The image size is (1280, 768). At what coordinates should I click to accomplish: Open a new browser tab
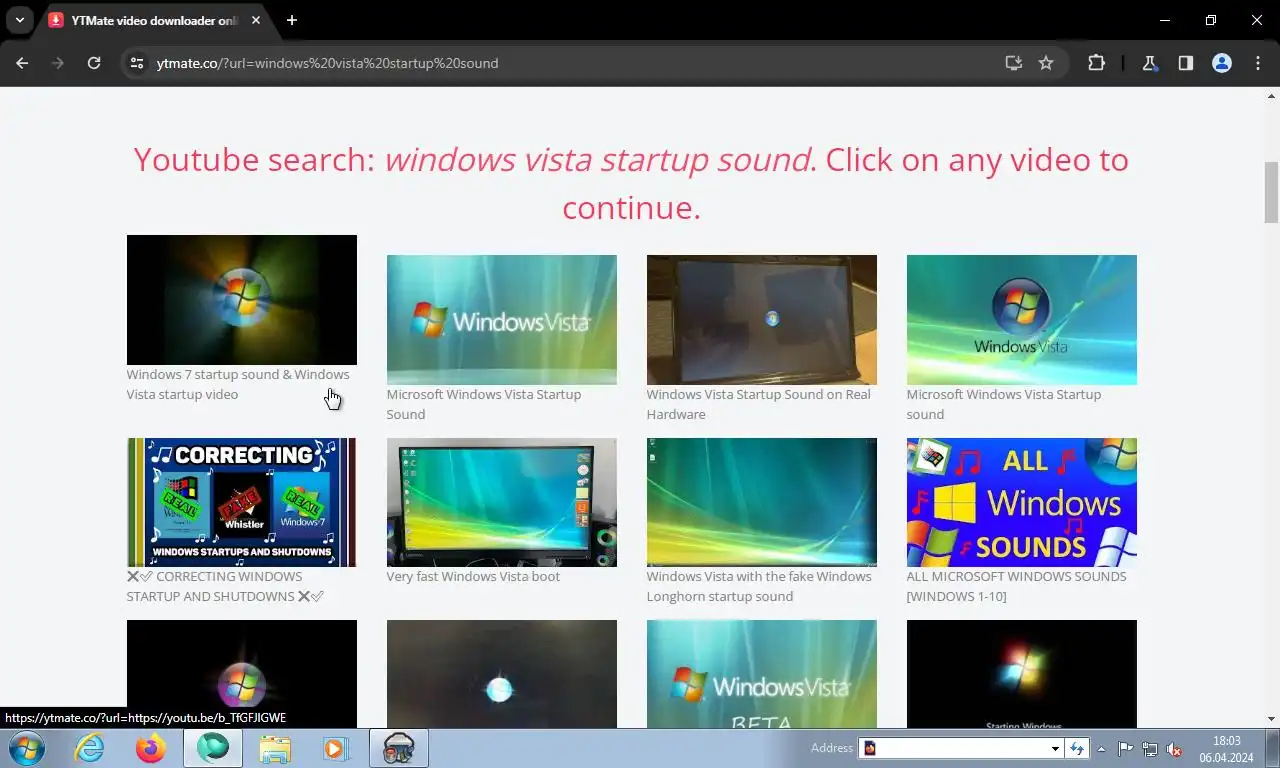(292, 20)
